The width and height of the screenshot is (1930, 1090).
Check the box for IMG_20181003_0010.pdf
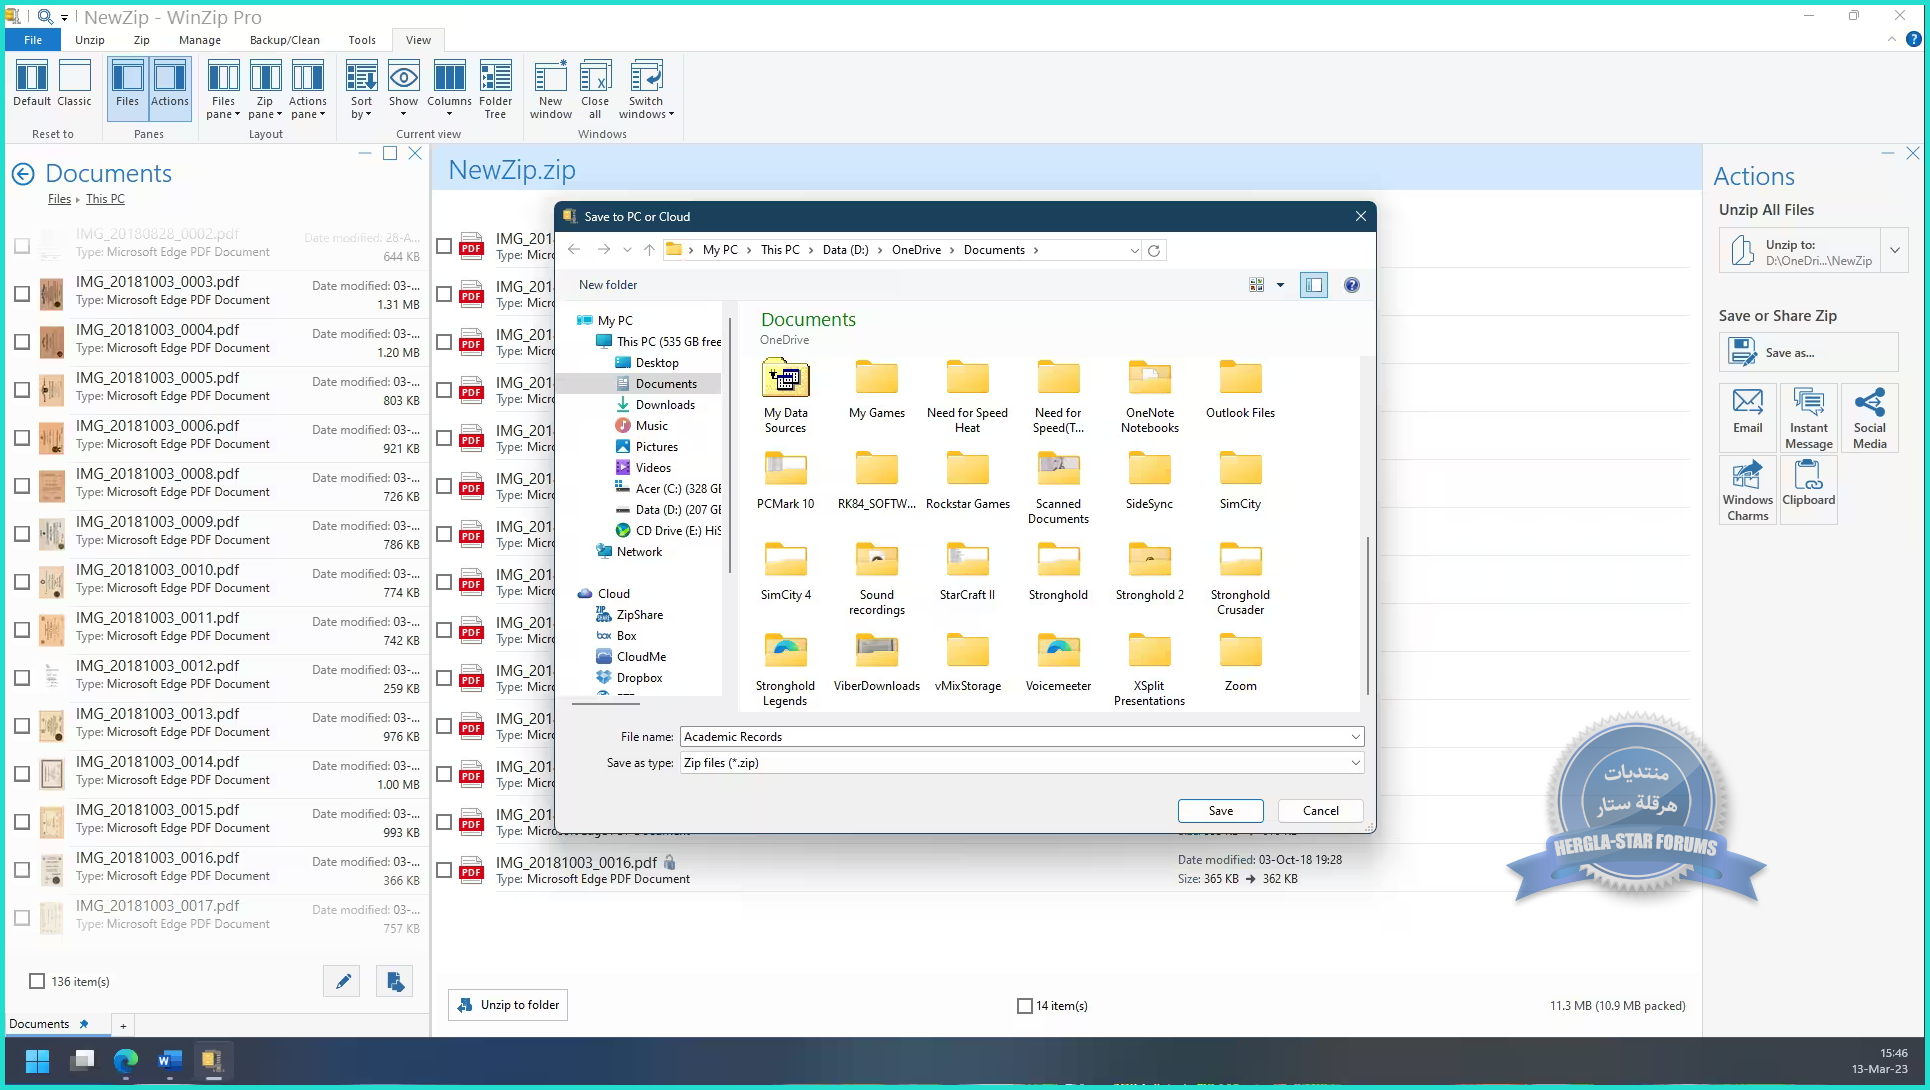(x=22, y=582)
